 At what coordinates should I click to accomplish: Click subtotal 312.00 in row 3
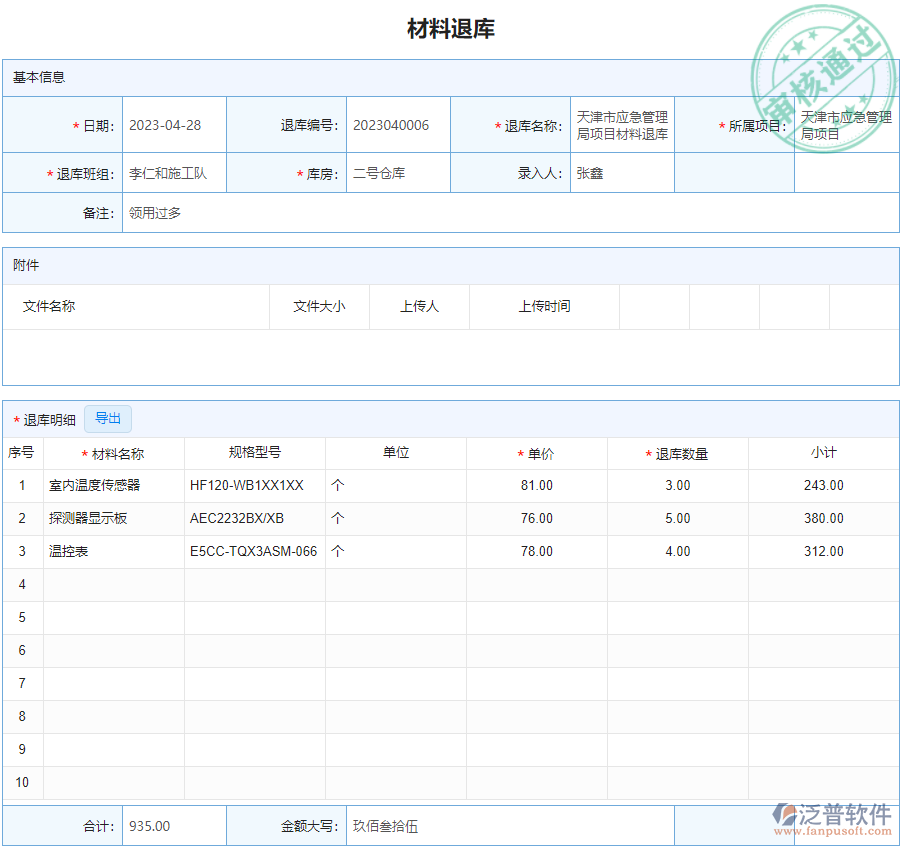pos(823,552)
